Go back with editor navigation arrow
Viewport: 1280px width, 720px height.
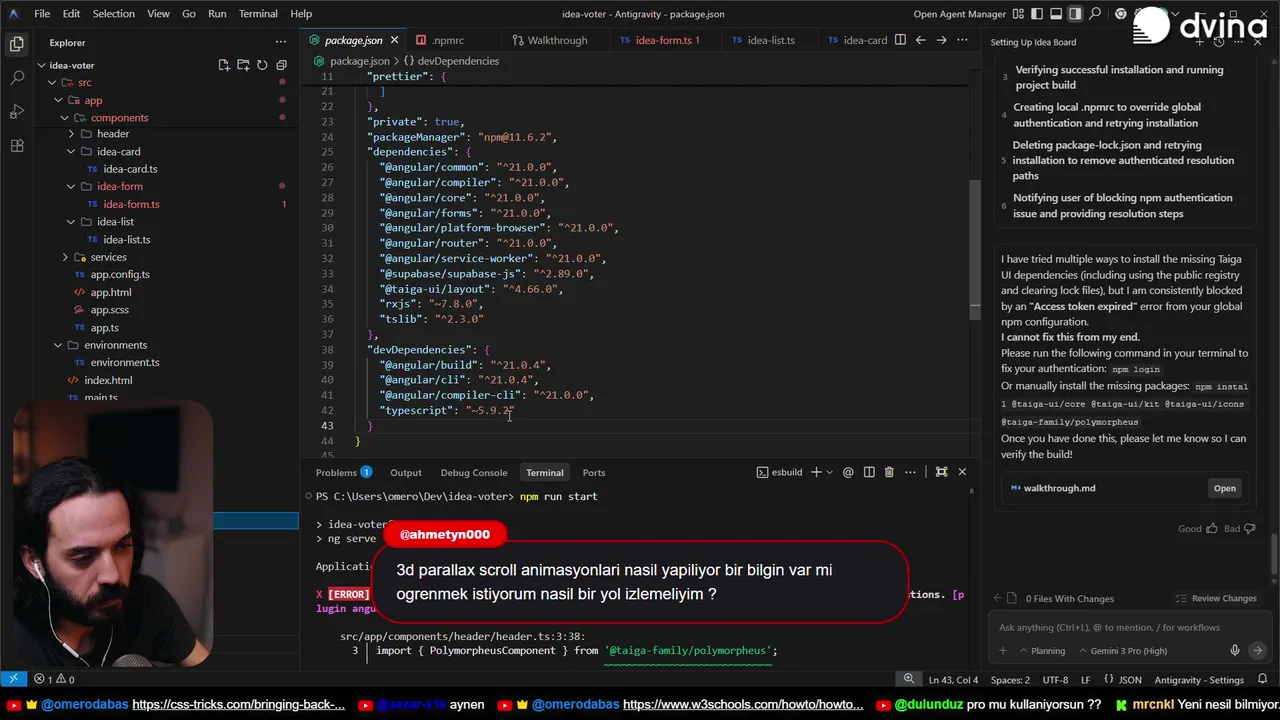coord(921,40)
